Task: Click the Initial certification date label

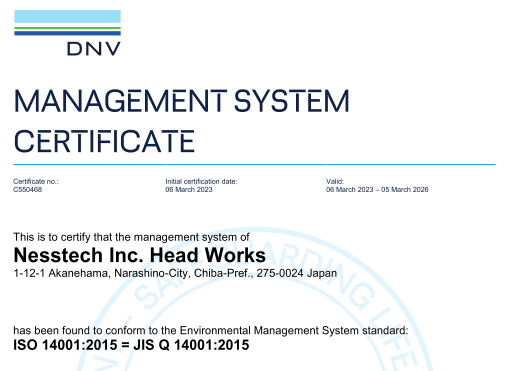Action: 201,181
